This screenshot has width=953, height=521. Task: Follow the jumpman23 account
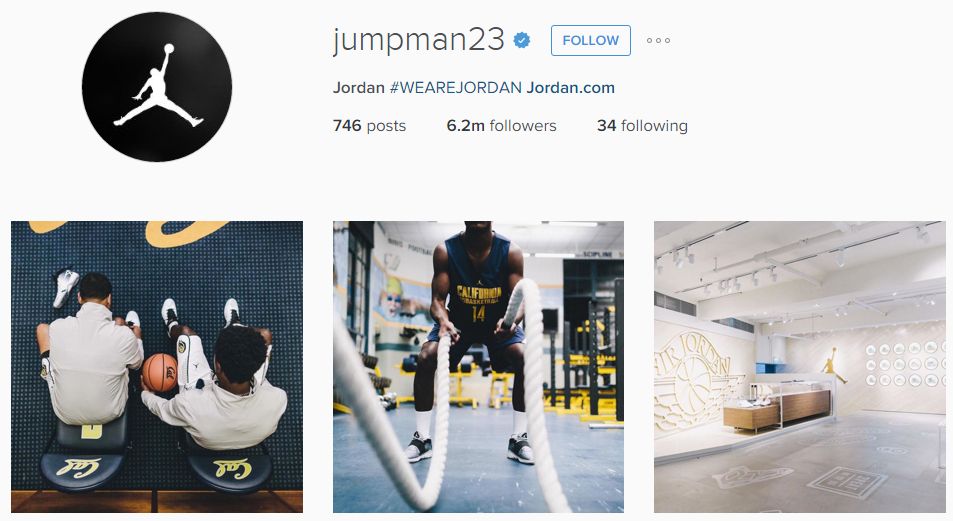coord(591,41)
